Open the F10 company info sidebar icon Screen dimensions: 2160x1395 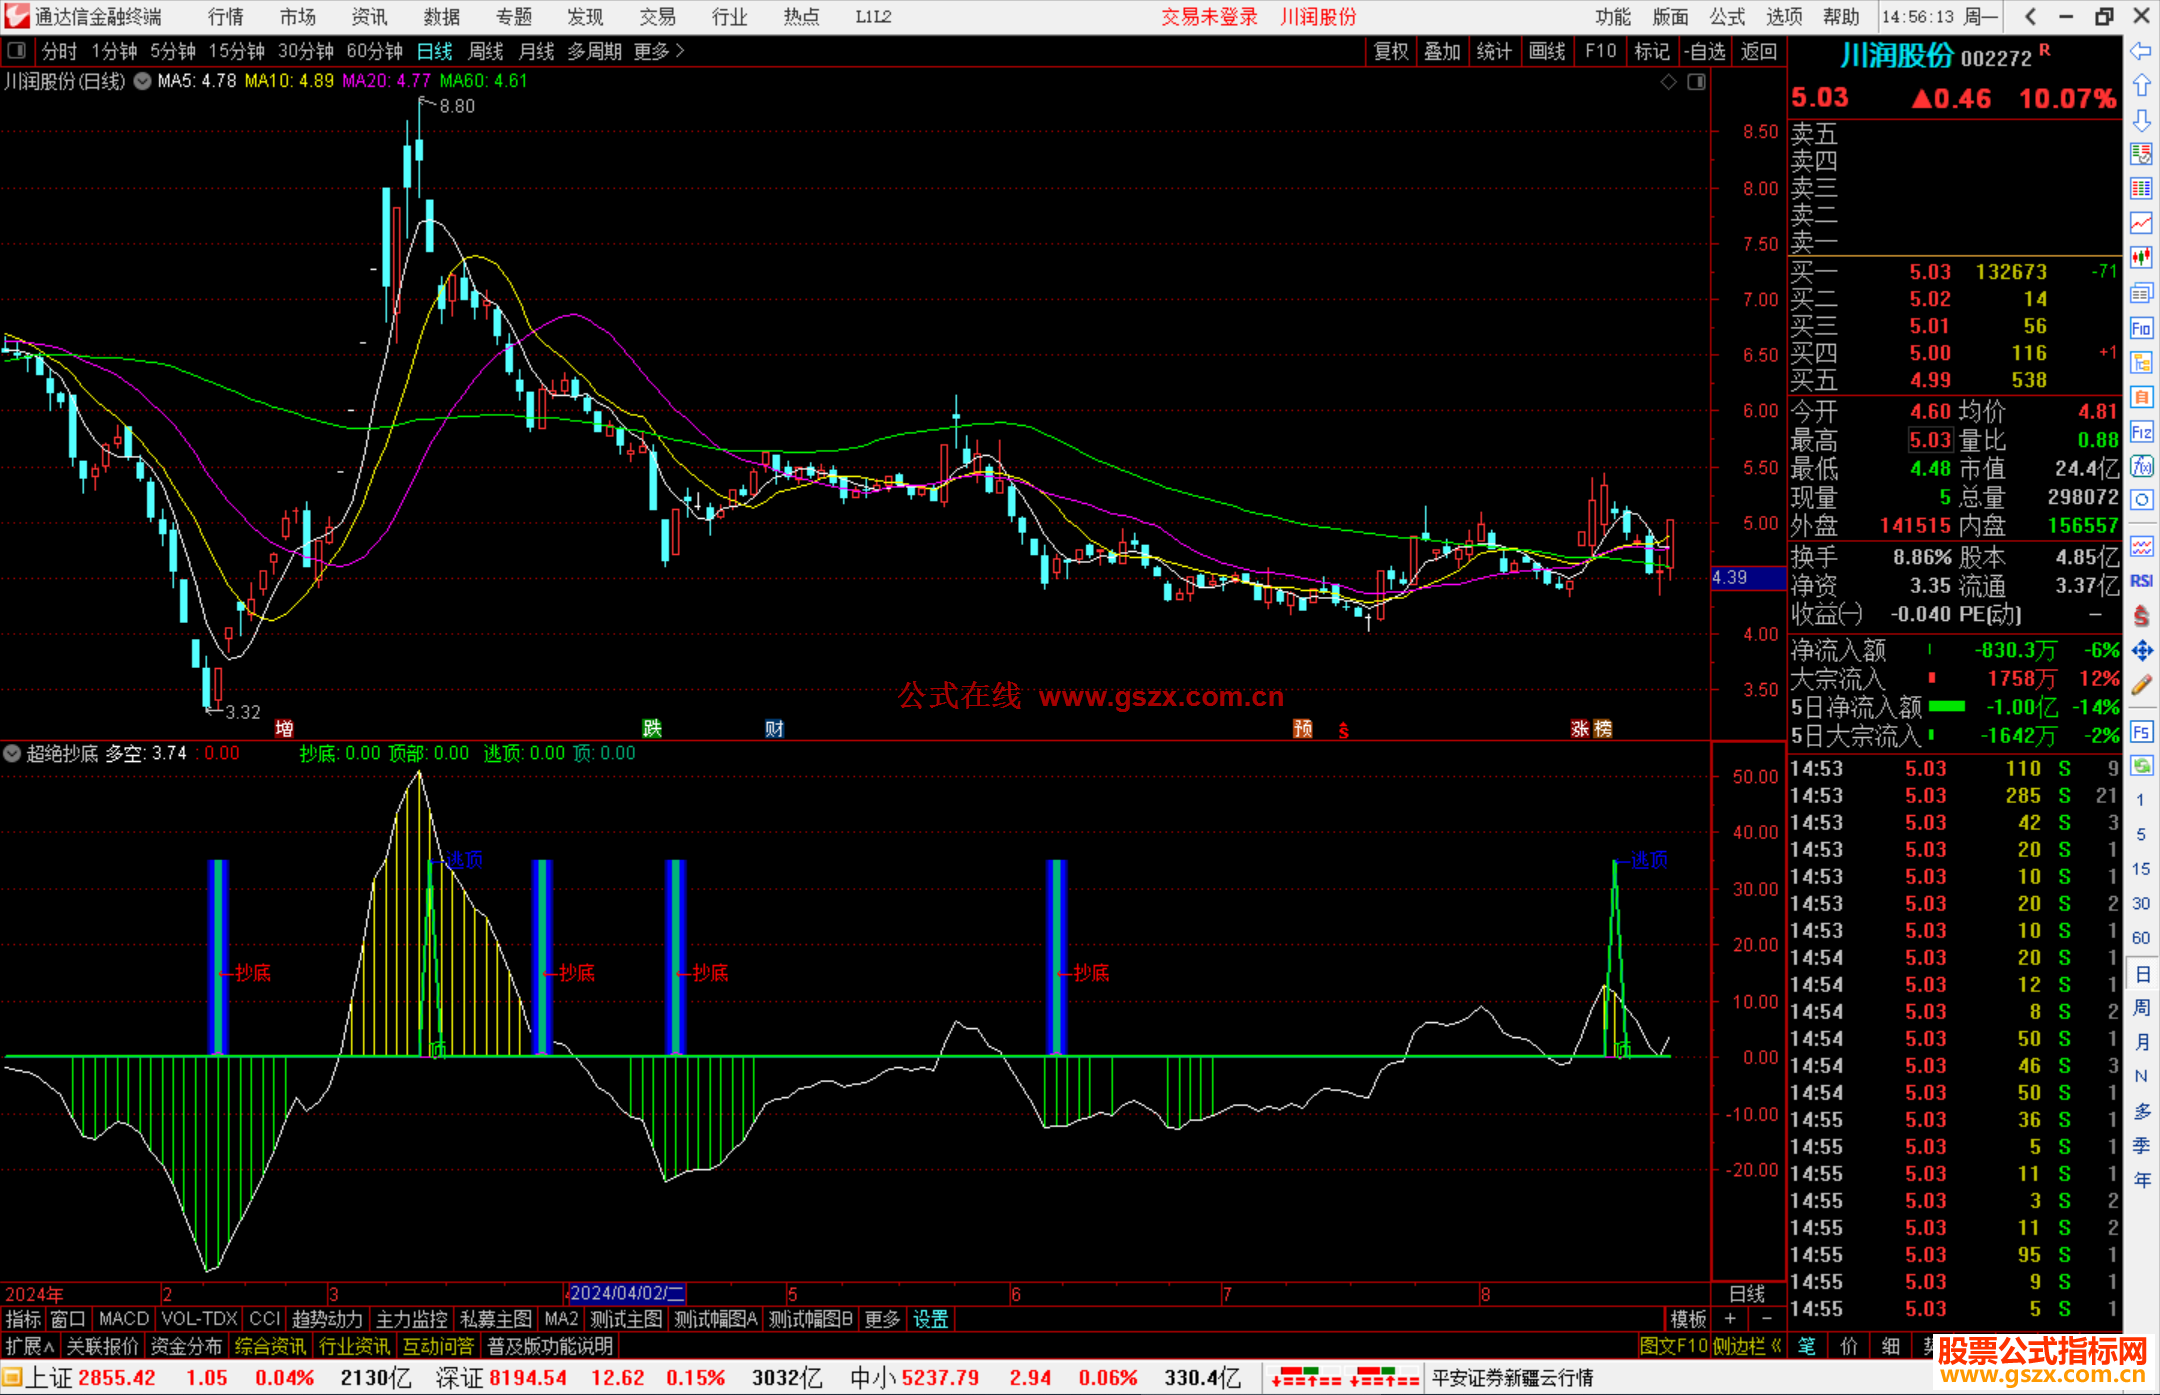coord(2141,329)
